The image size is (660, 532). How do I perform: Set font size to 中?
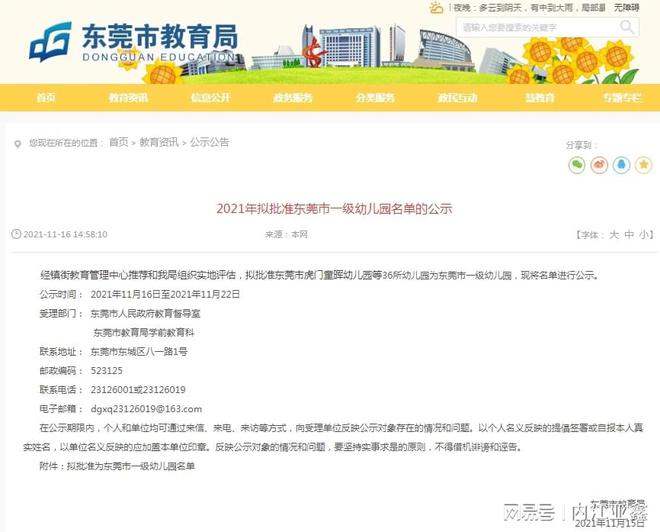629,234
